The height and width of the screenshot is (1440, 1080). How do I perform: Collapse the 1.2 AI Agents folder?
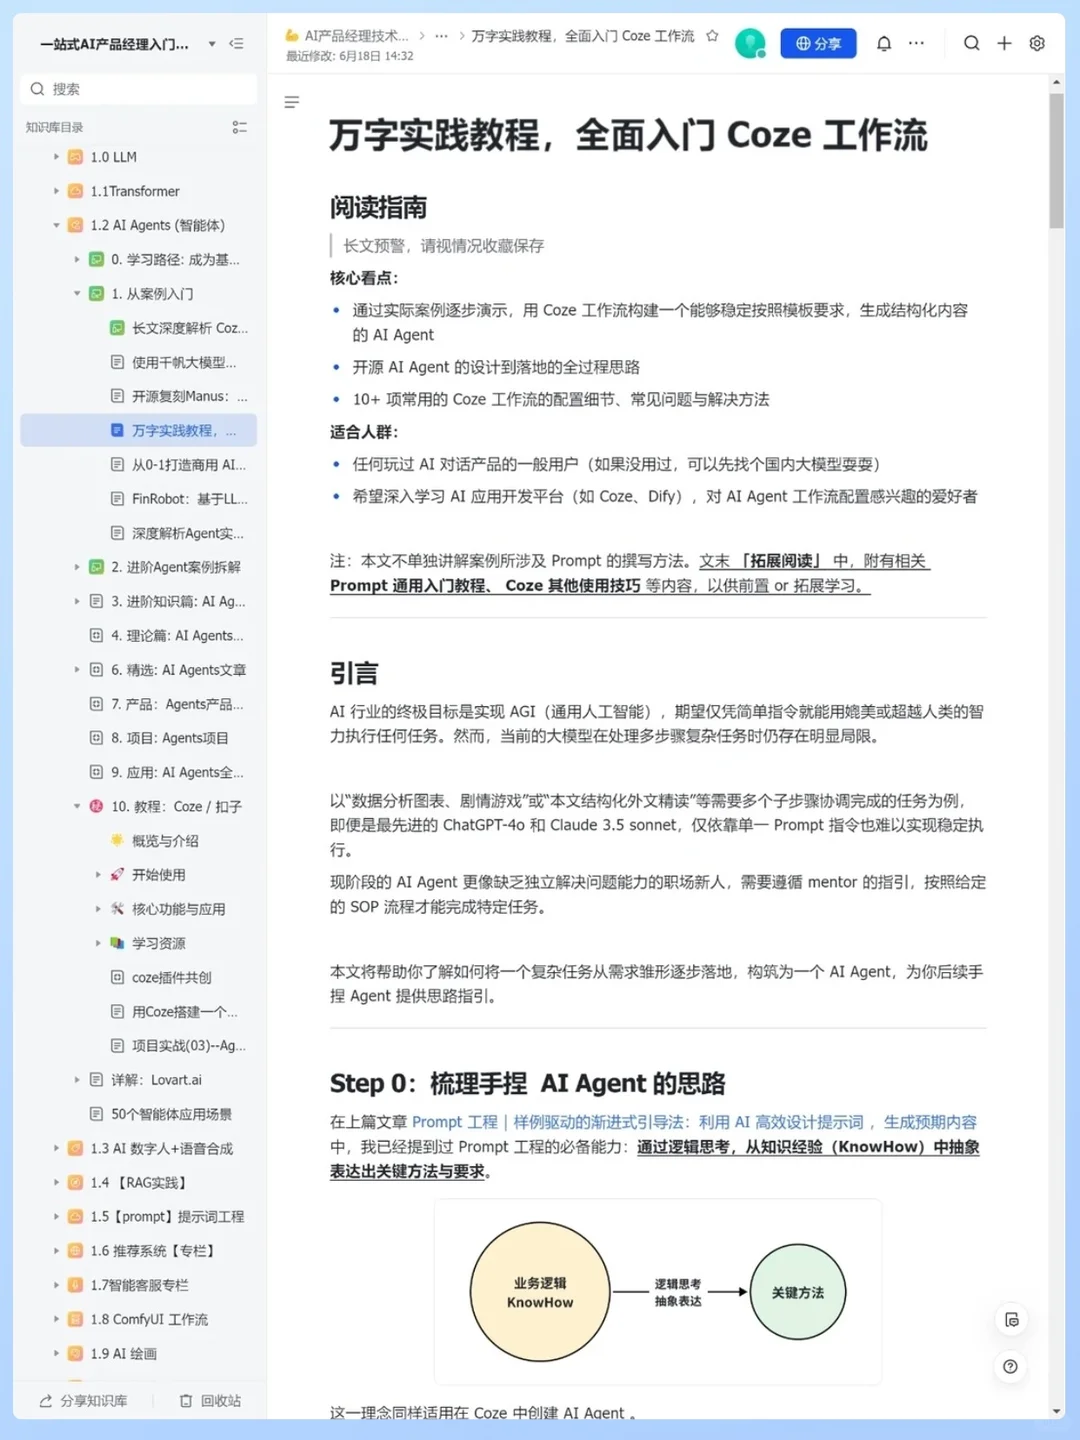tap(56, 226)
